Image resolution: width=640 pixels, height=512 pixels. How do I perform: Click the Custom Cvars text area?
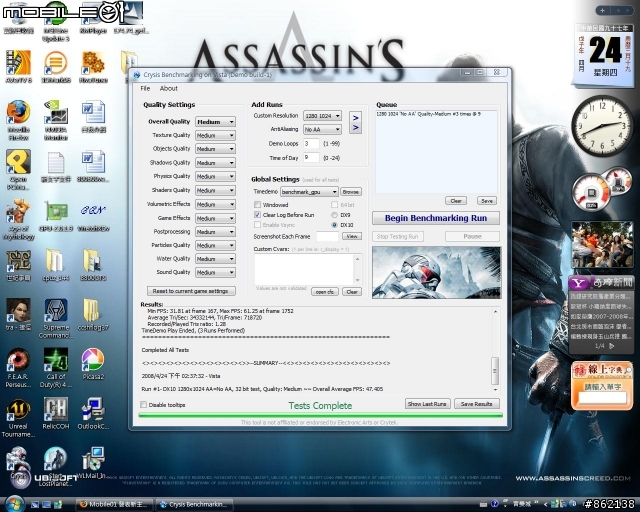tap(304, 269)
